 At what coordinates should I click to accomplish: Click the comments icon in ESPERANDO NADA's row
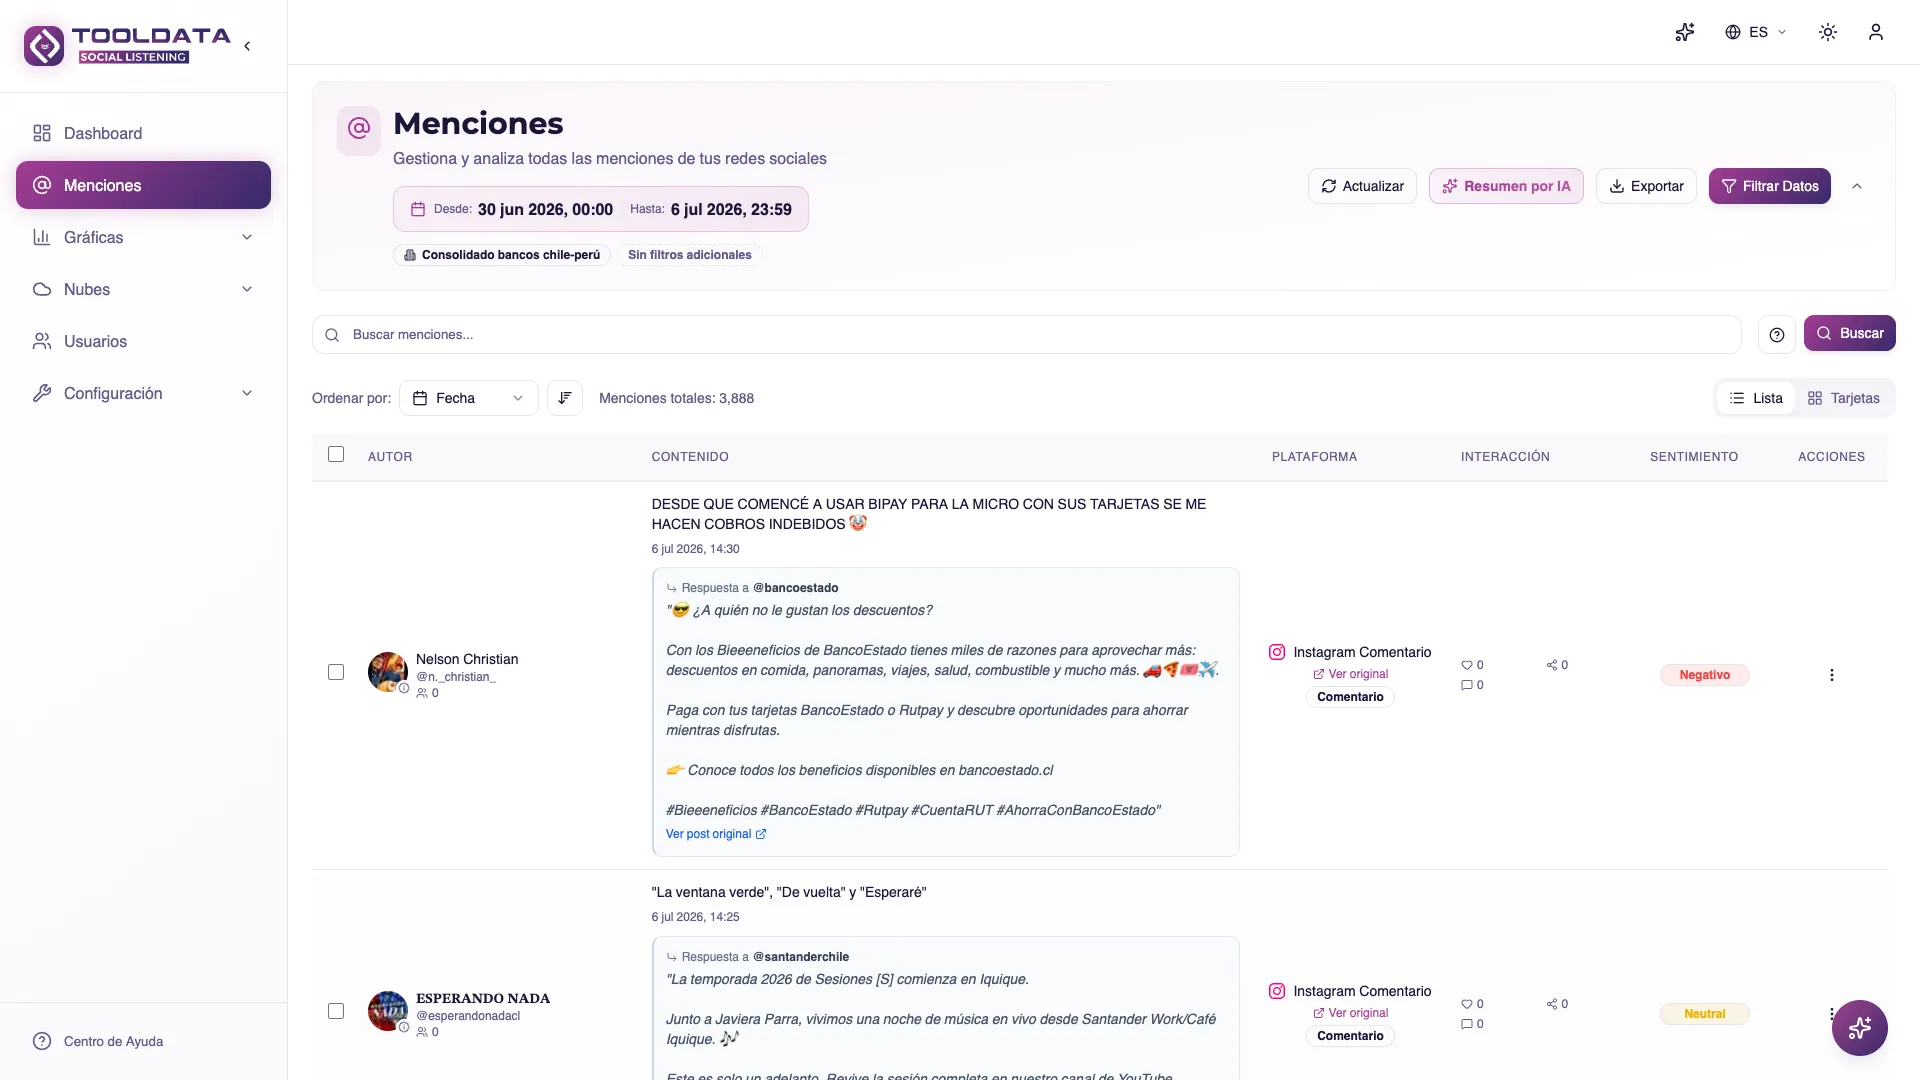(1467, 1024)
